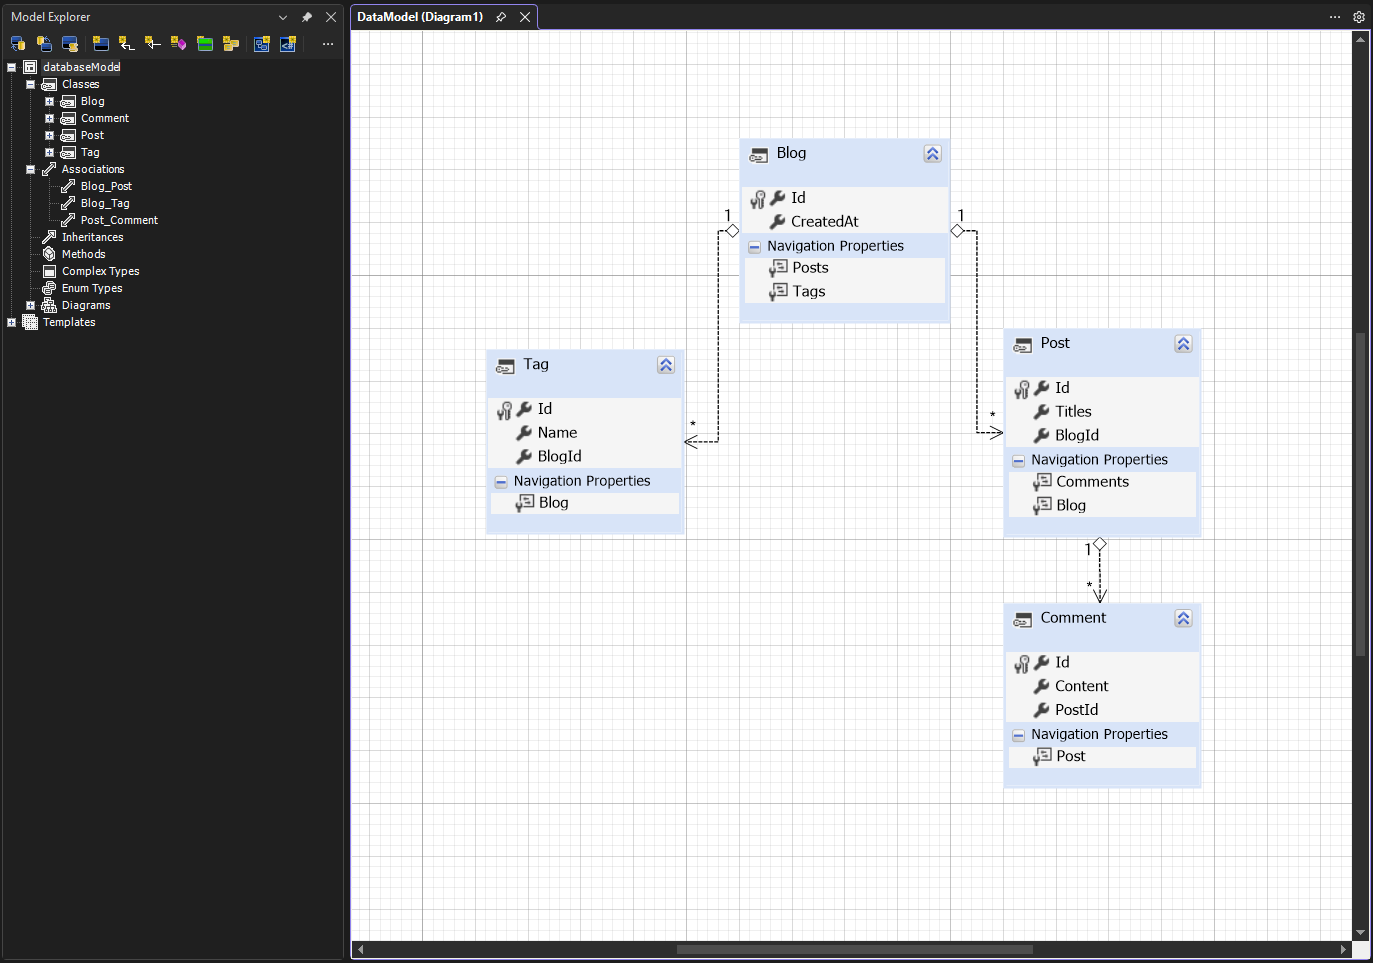The image size is (1373, 963).
Task: Open settings via the gear at top right
Action: pos(1358,16)
